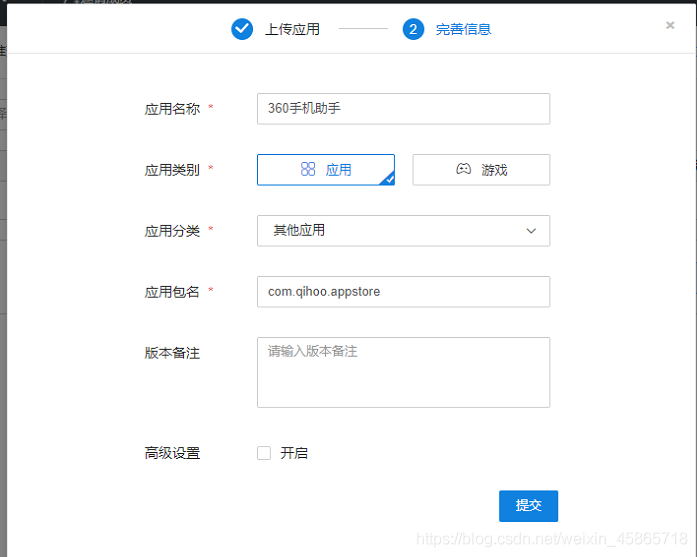Click the completed step checkmark icon
The image size is (697, 557).
pos(242,29)
